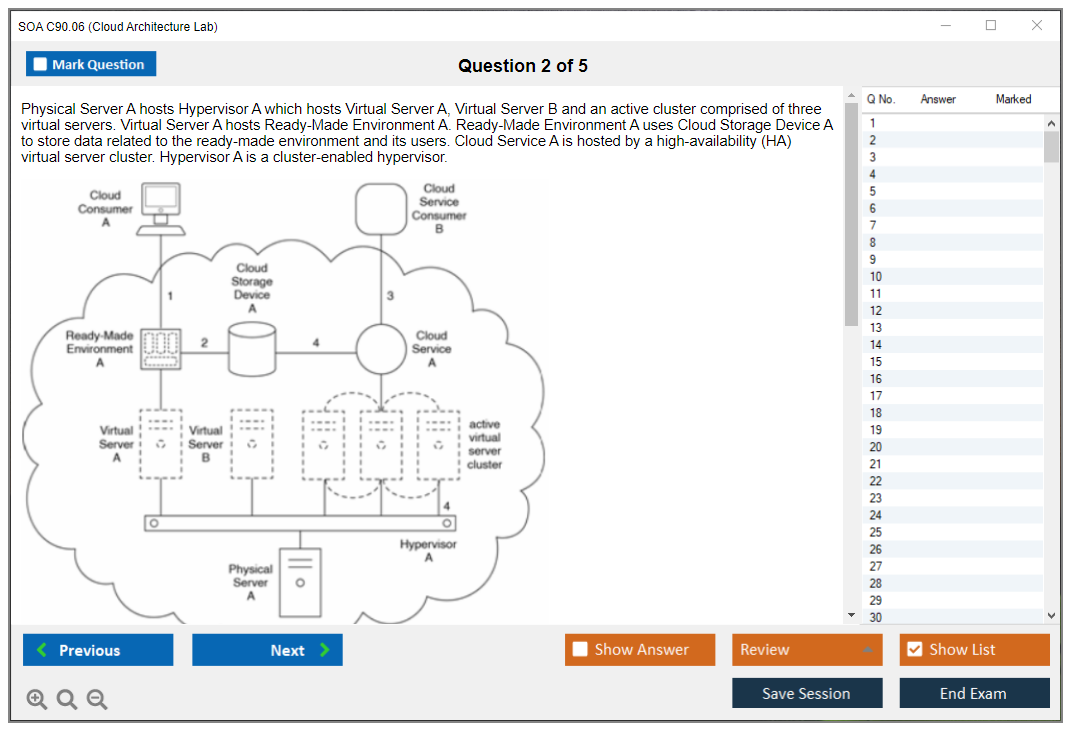The width and height of the screenshot is (1075, 735).
Task: Return to the Previous question
Action: [x=98, y=650]
